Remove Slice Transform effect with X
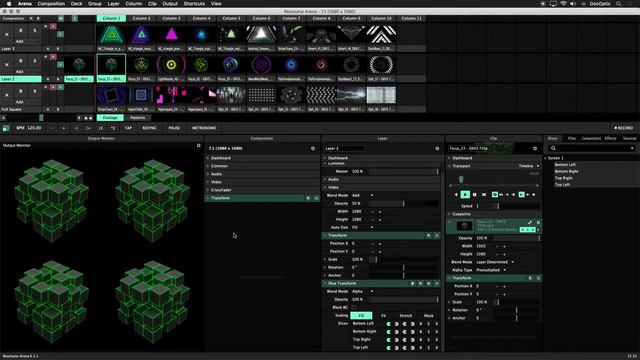Viewport: 640px width, 360px height. pyautogui.click(x=429, y=283)
